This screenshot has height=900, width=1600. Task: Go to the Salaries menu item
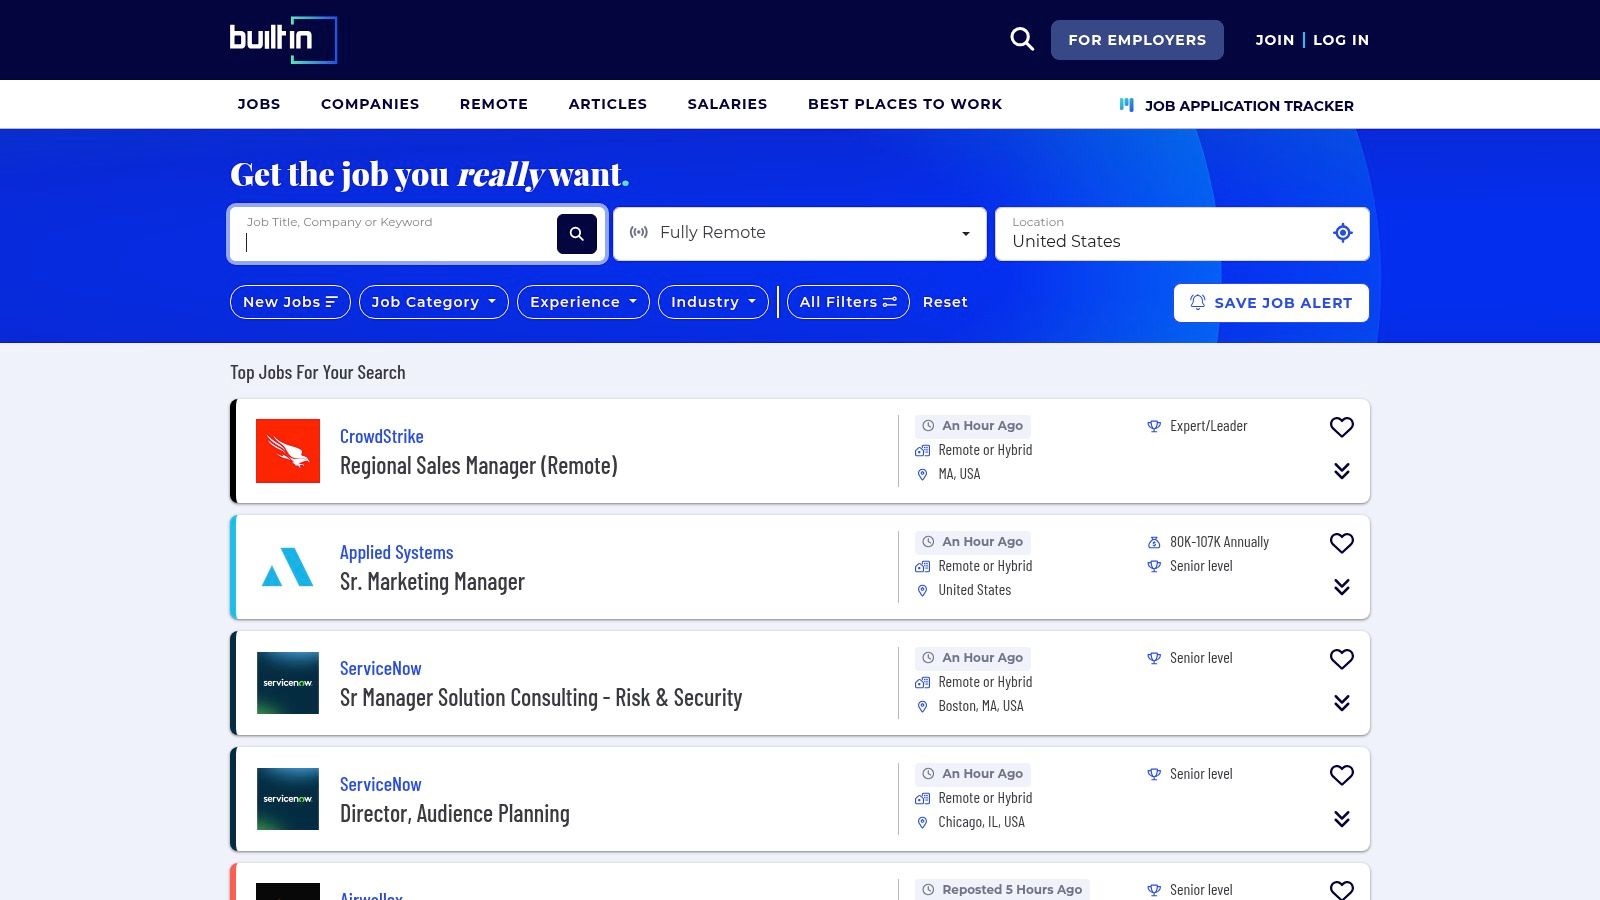(727, 104)
